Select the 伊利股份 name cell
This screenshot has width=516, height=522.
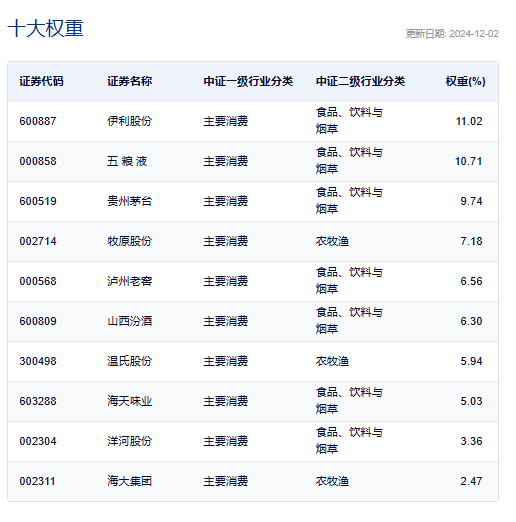[129, 121]
